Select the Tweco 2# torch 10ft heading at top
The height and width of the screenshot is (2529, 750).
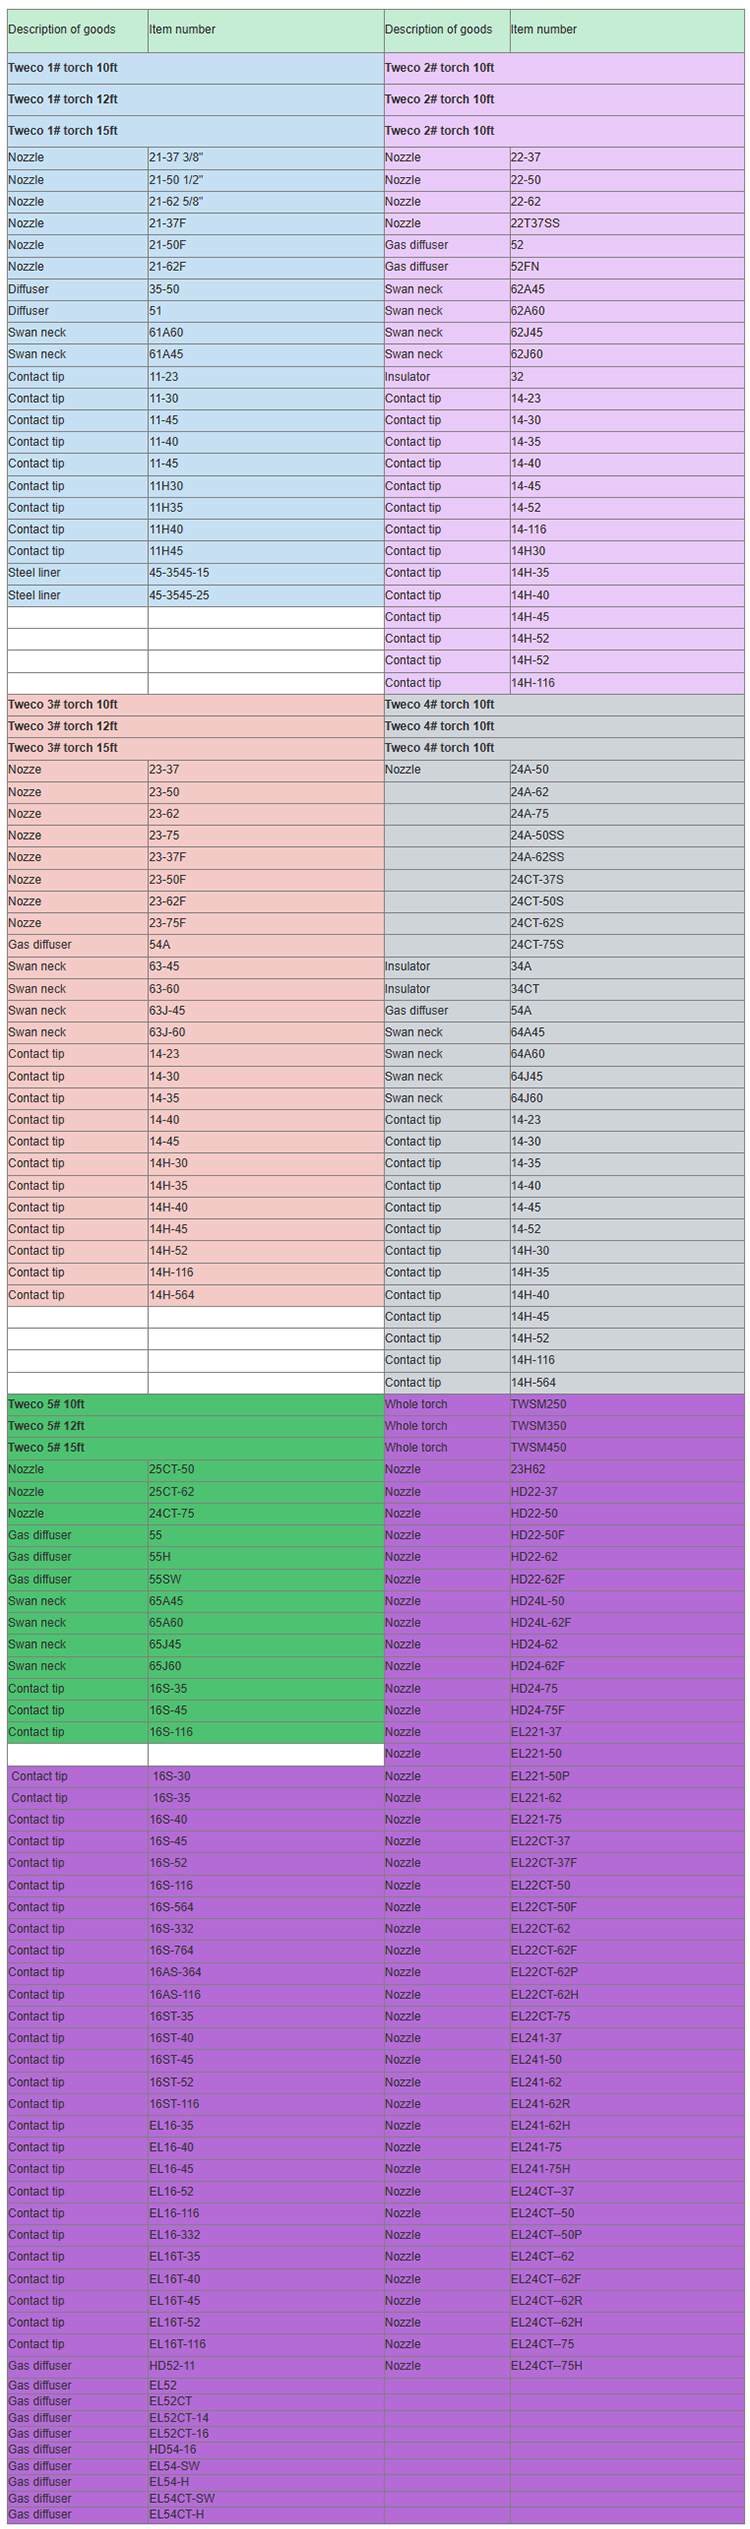440,68
